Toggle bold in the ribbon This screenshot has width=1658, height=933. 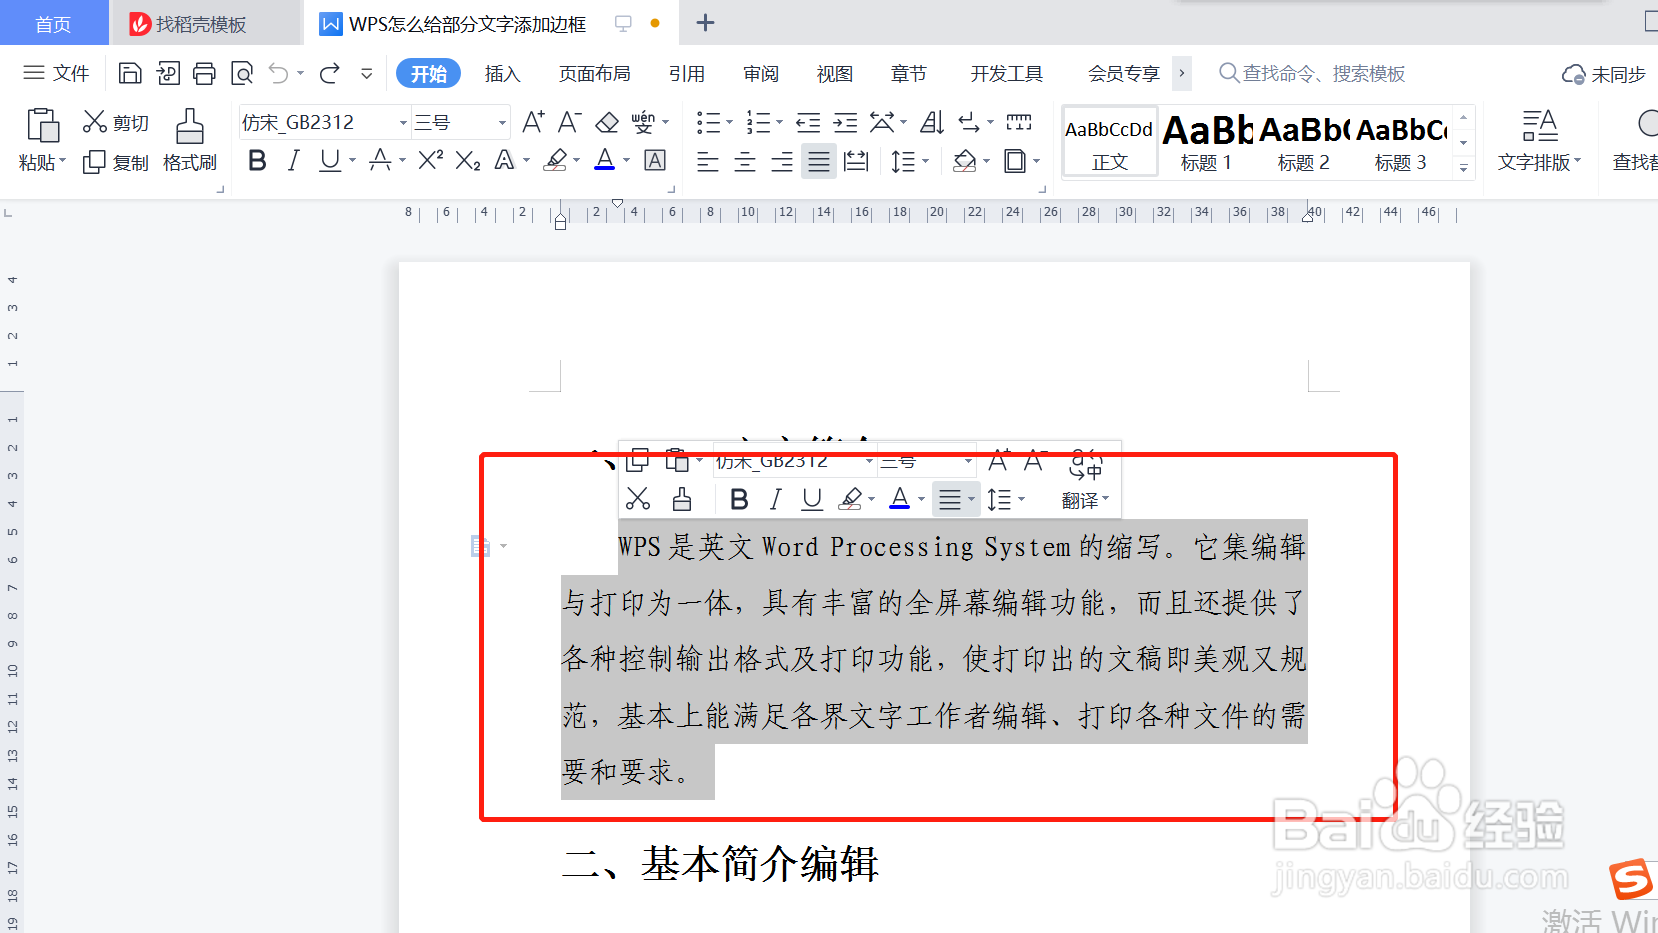pyautogui.click(x=257, y=160)
